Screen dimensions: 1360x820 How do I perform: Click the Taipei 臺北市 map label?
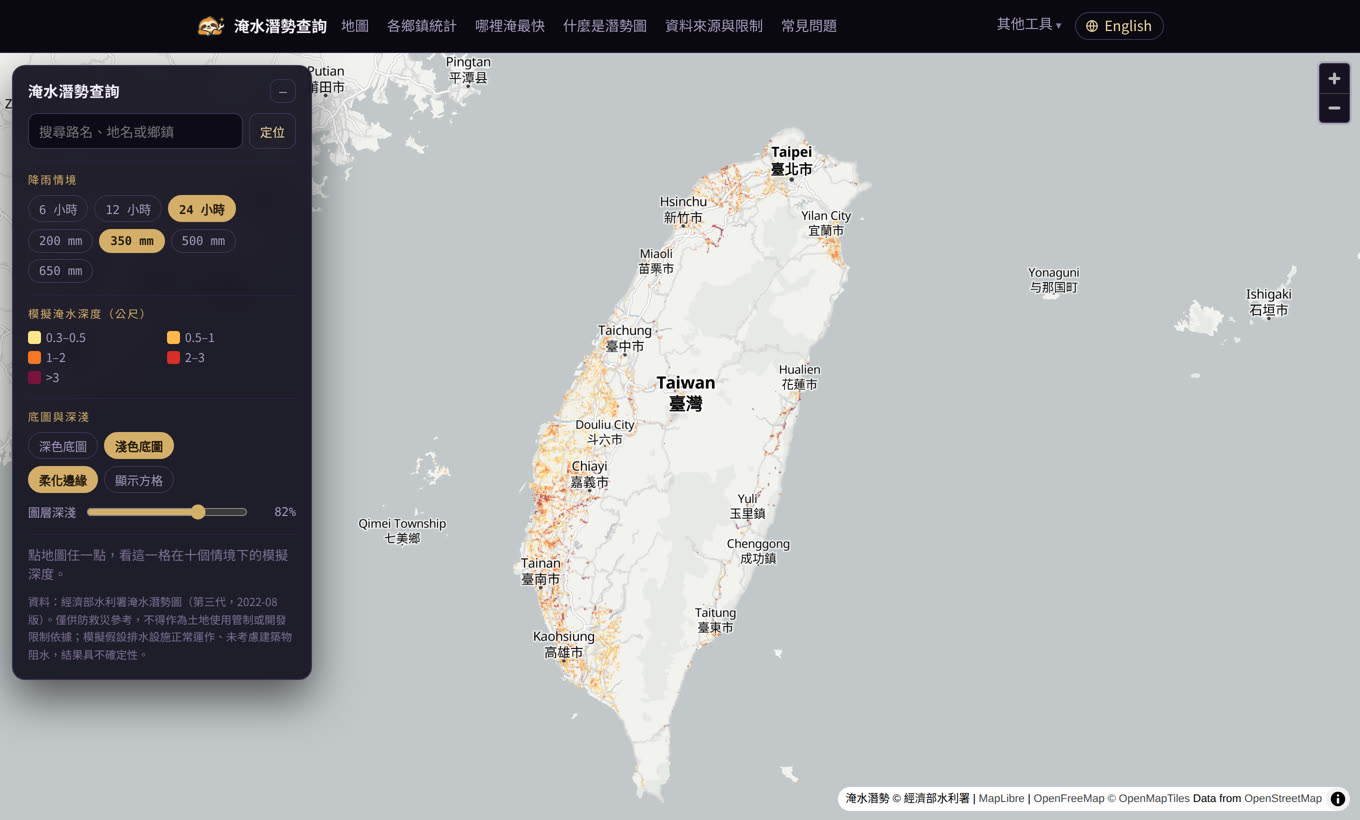coord(791,161)
